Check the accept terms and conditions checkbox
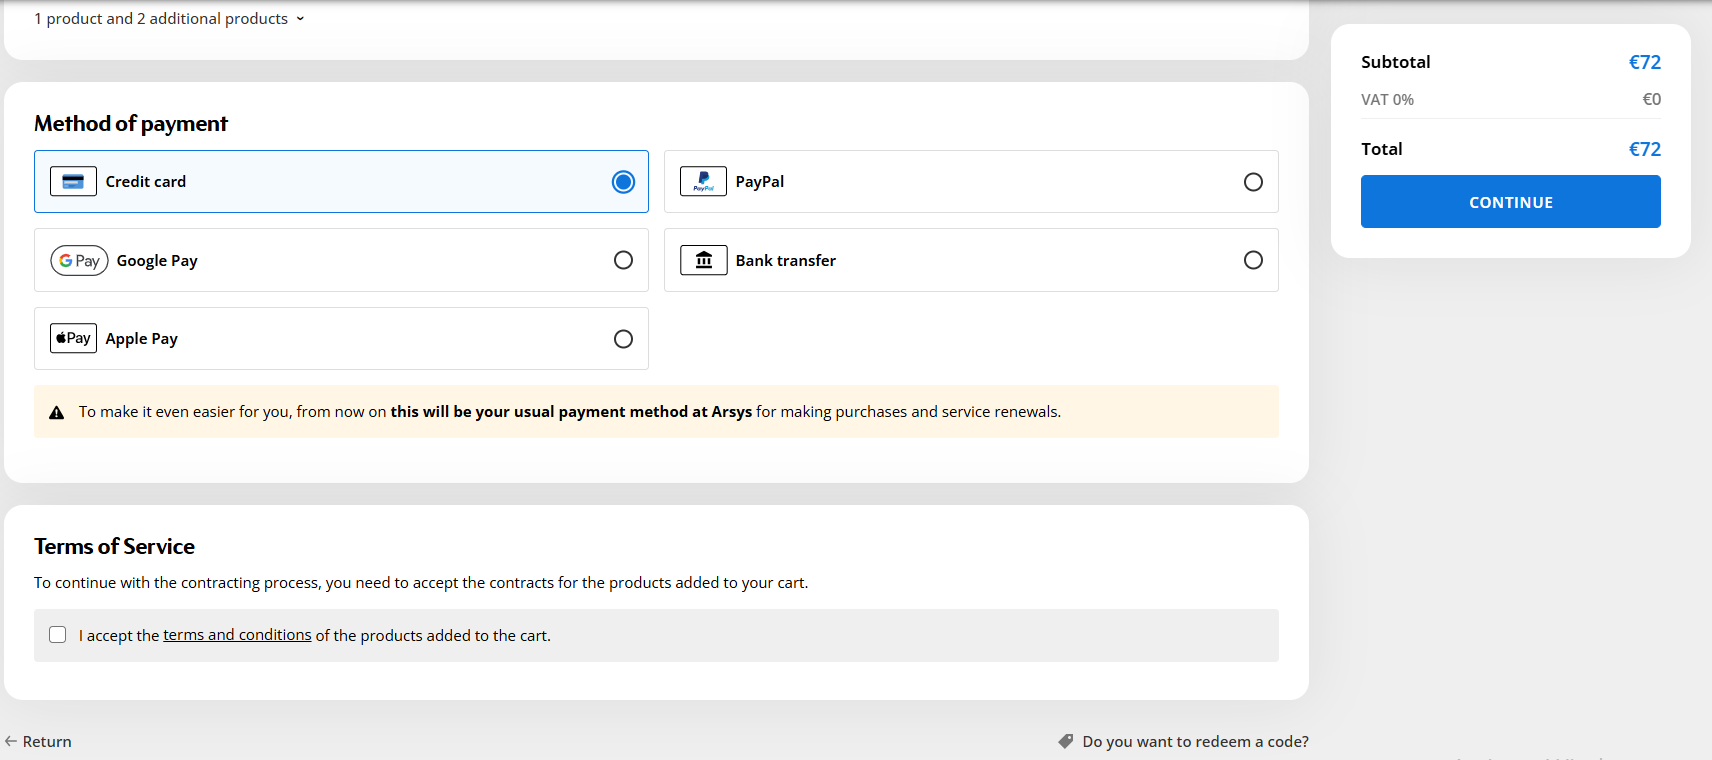1712x760 pixels. (x=58, y=635)
